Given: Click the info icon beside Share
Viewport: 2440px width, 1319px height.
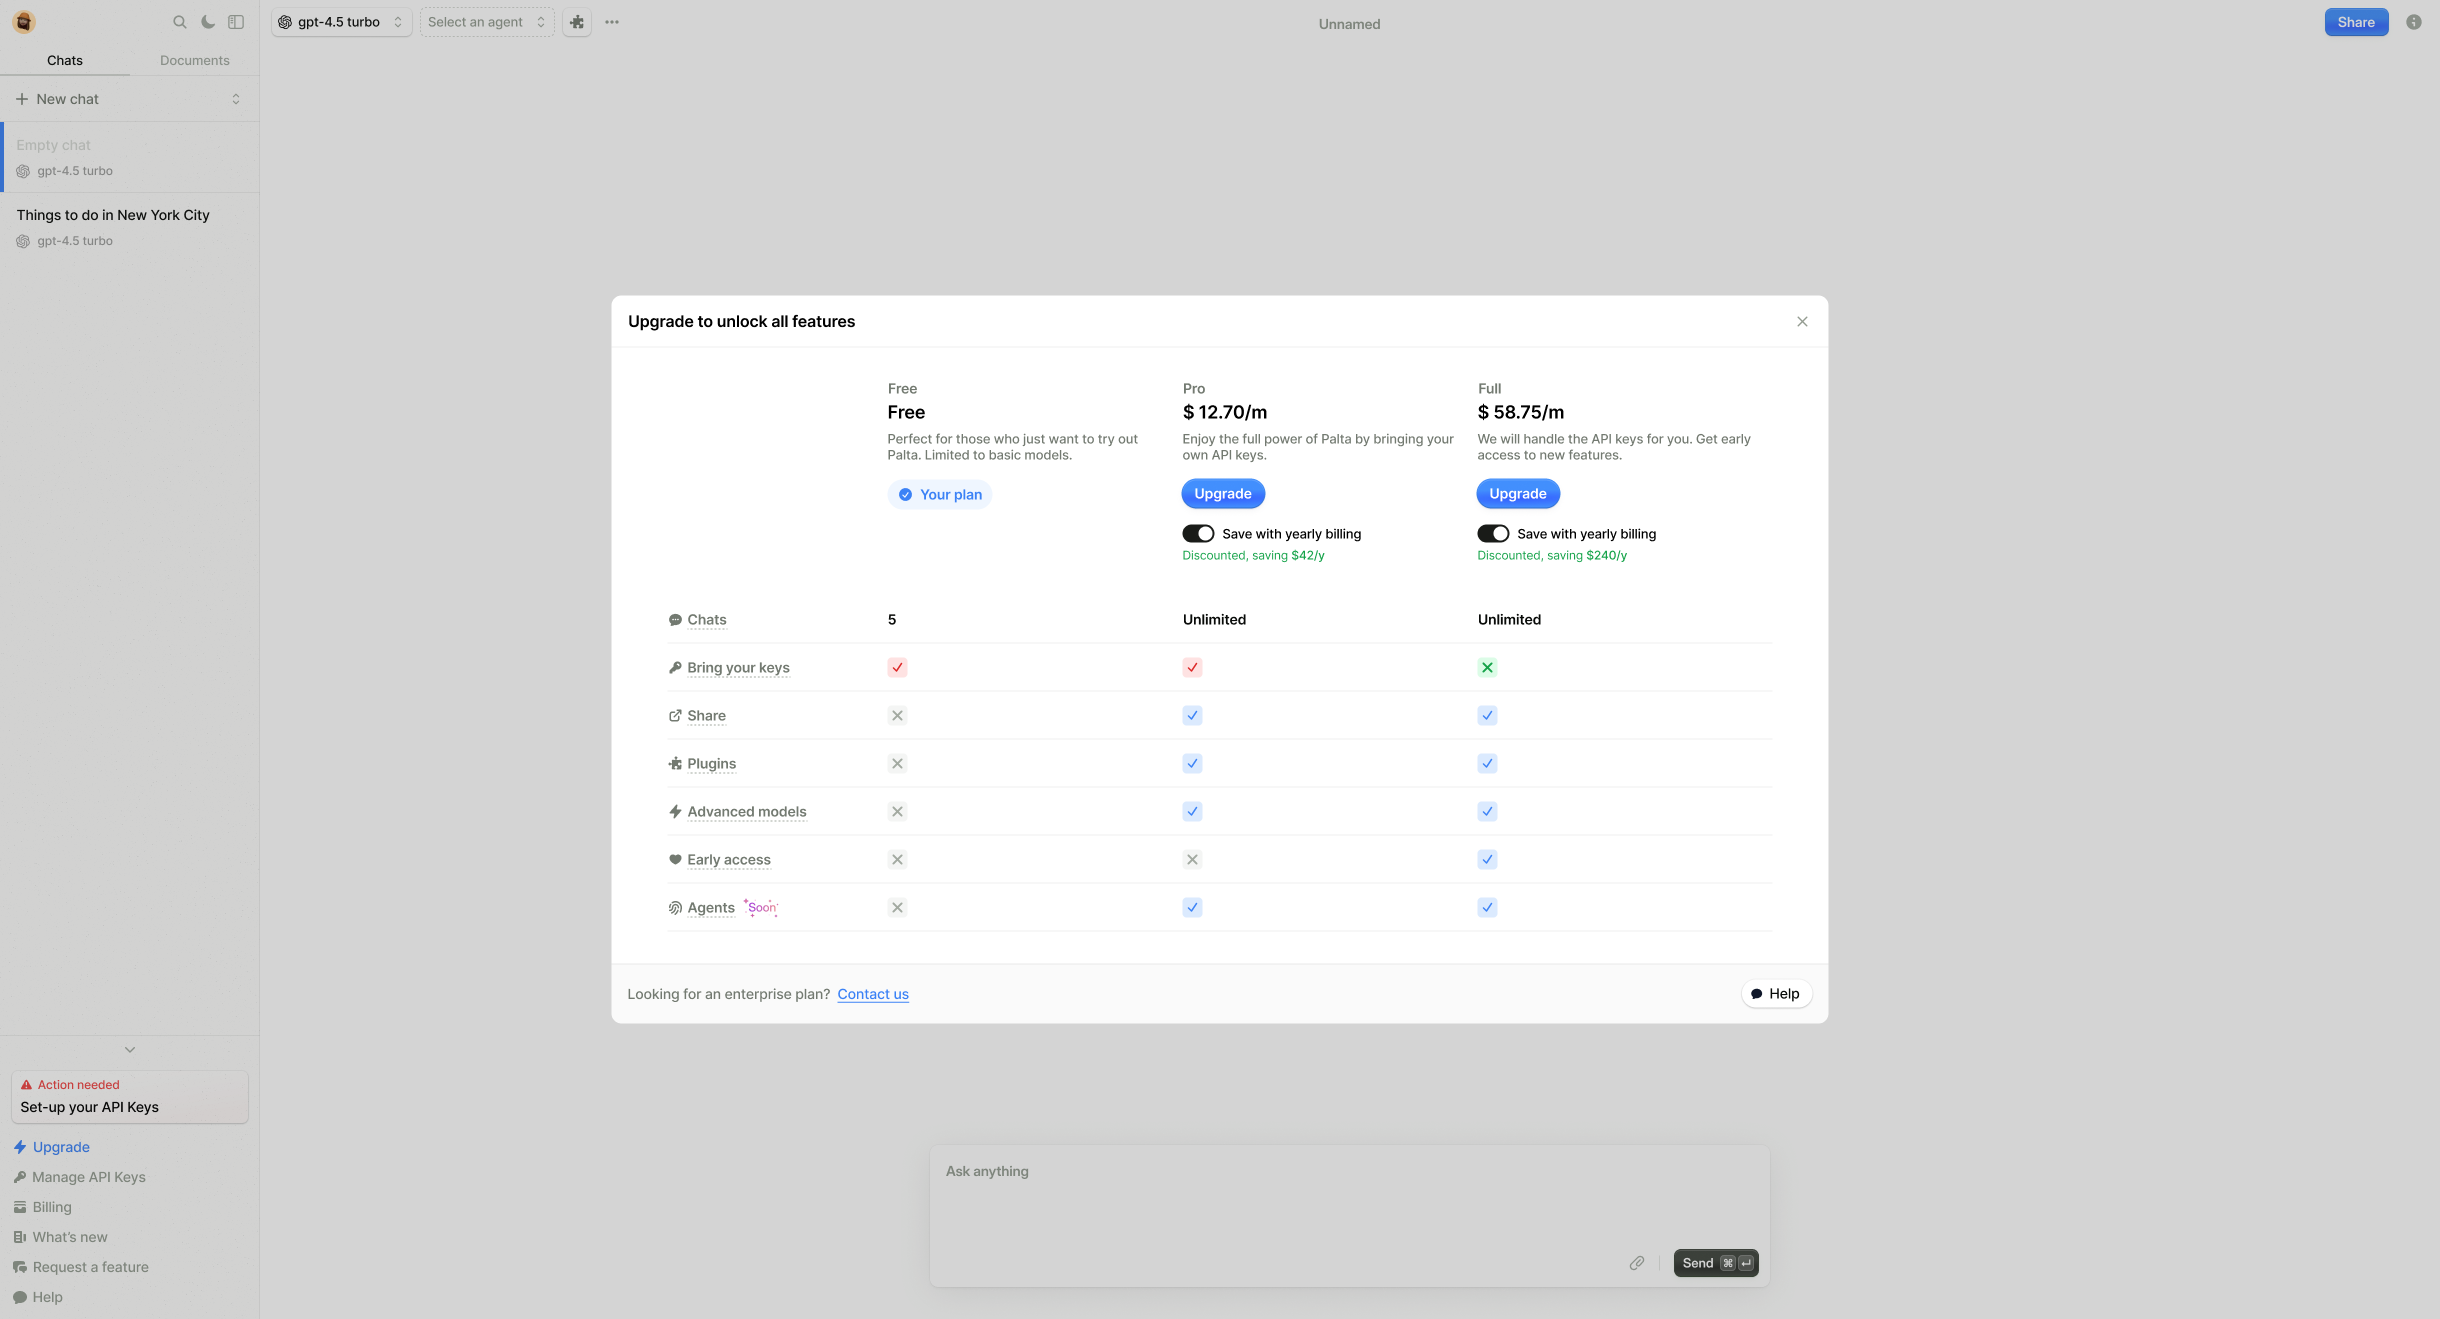Looking at the screenshot, I should coord(2414,22).
